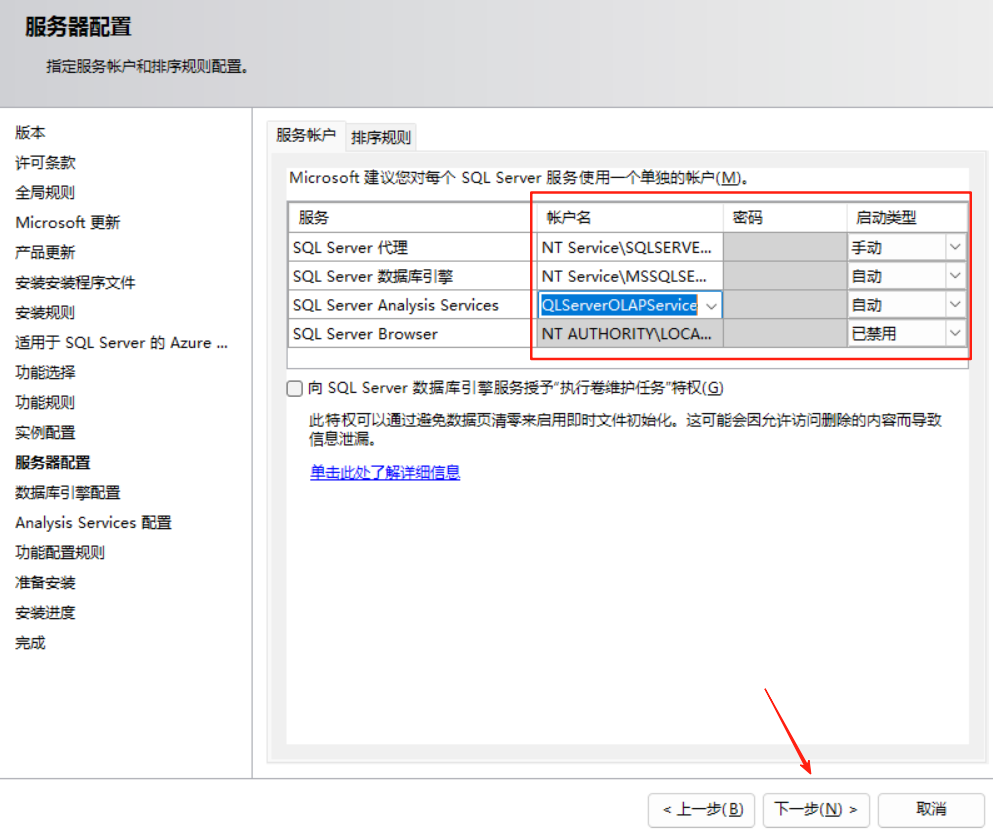Image resolution: width=993 pixels, height=836 pixels.
Task: Select 适用于 SQL Server 的 Azure step
Action: [x=122, y=343]
